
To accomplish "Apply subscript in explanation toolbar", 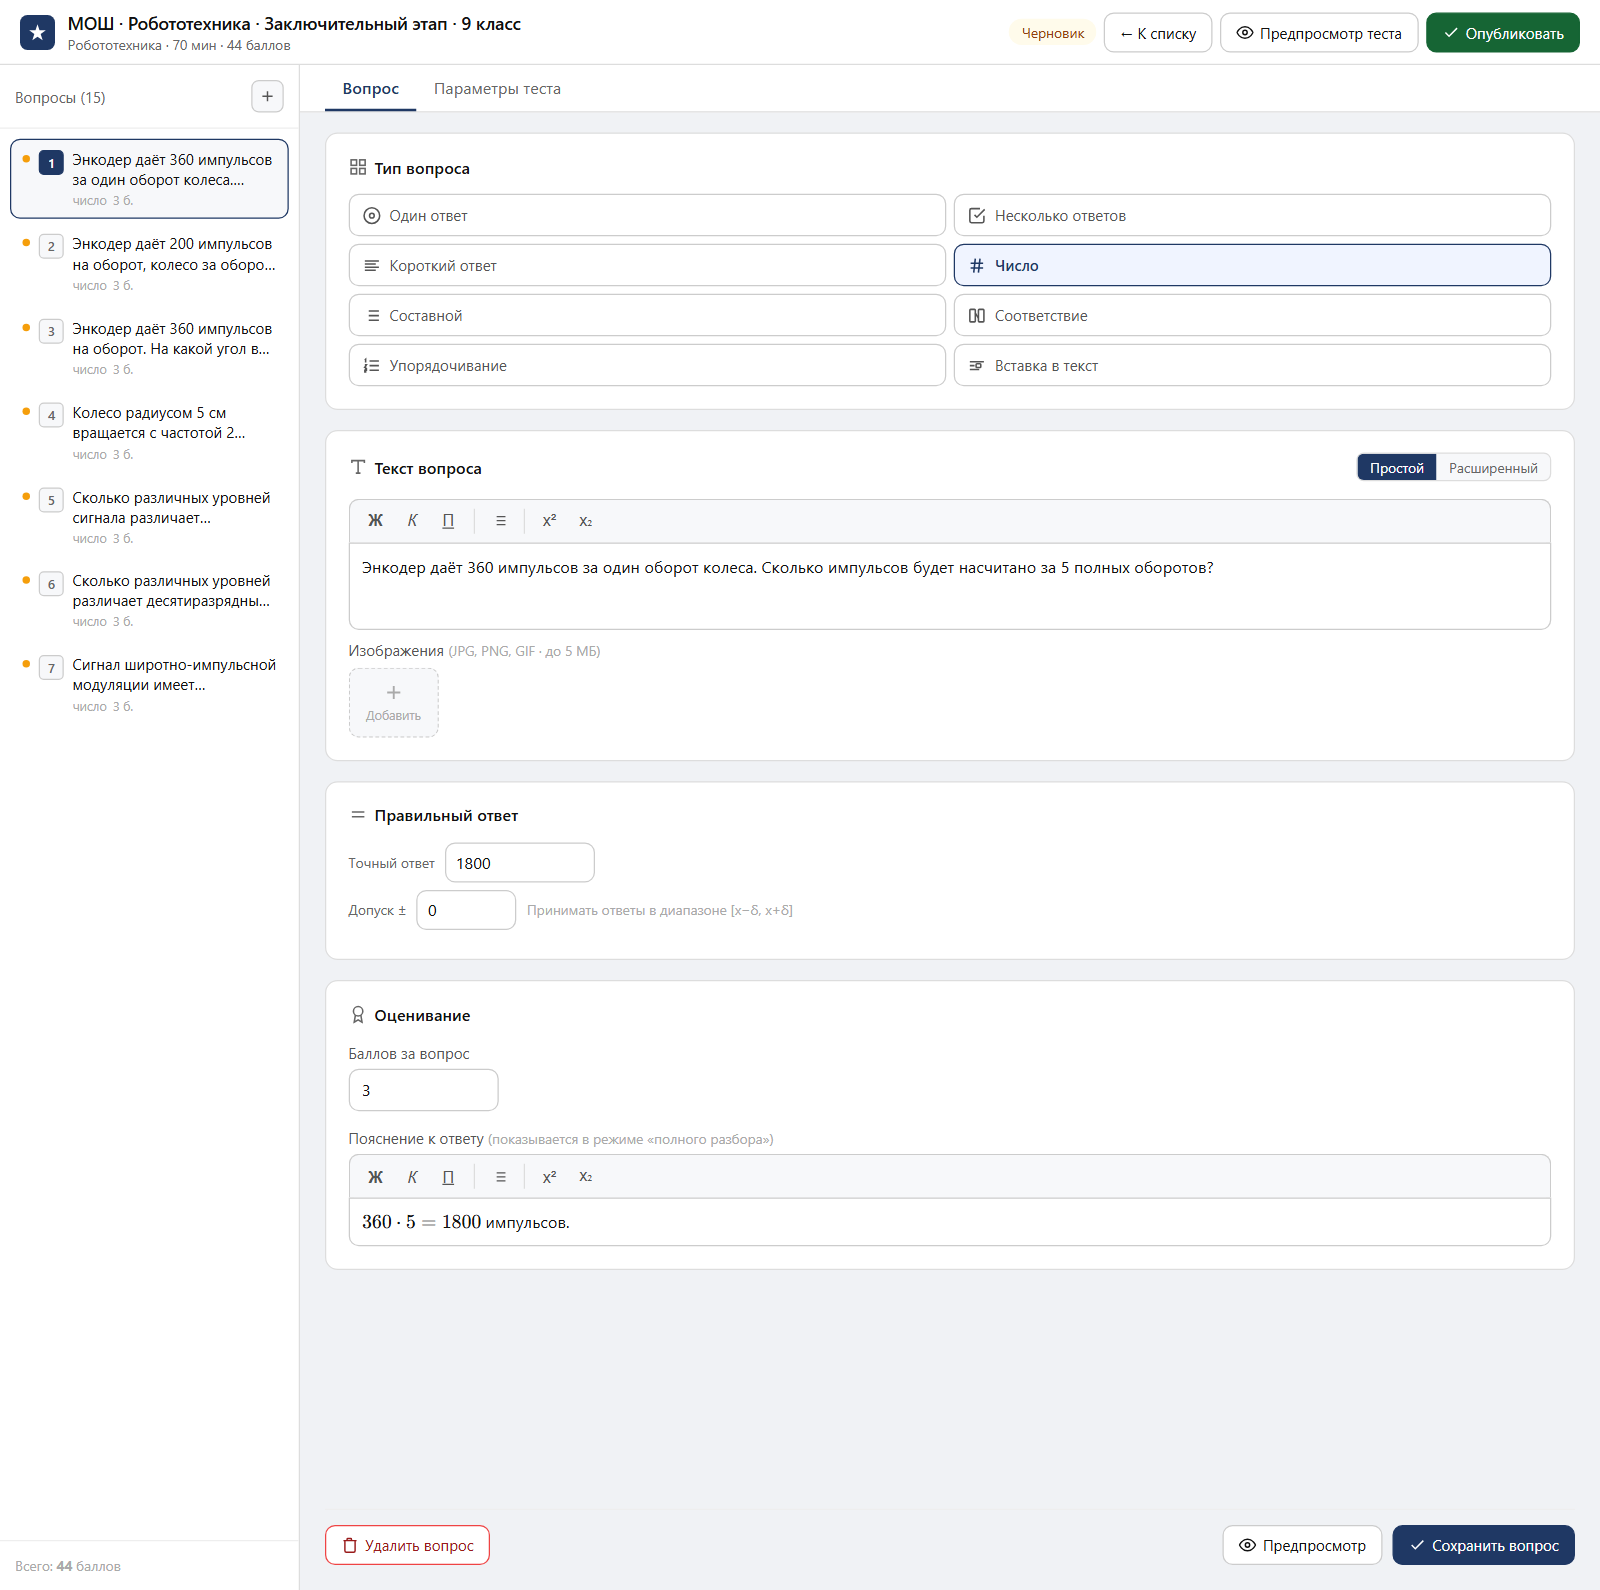I will (x=586, y=1177).
